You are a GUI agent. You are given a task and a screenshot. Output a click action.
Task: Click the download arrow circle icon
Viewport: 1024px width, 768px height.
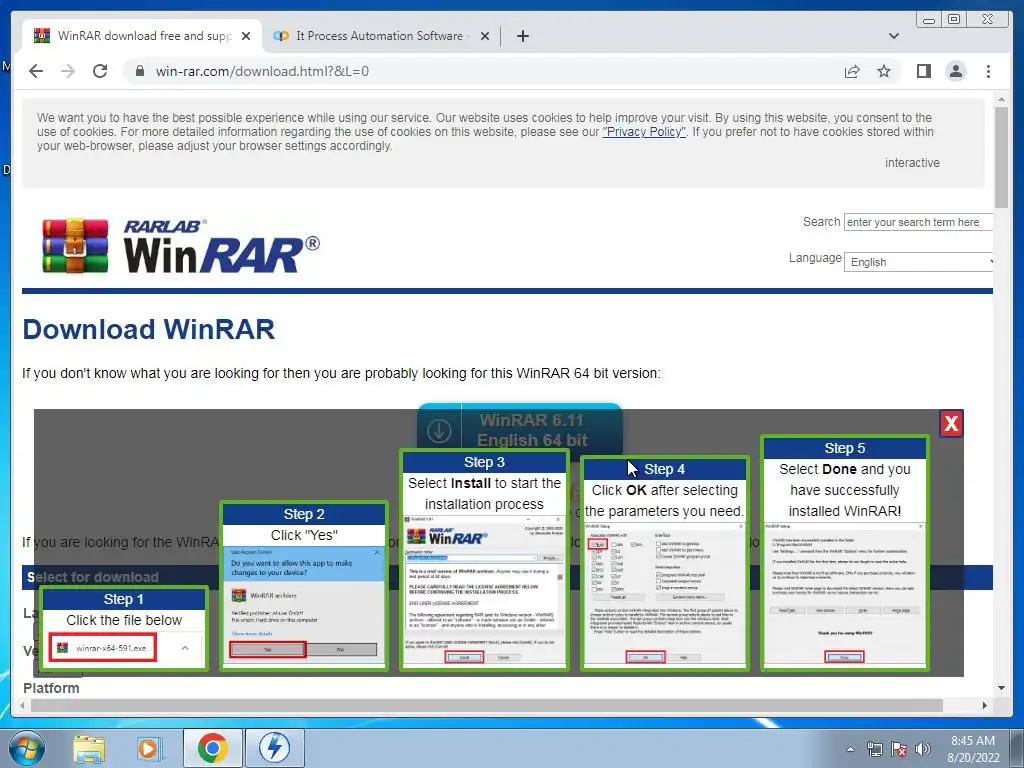coord(439,431)
